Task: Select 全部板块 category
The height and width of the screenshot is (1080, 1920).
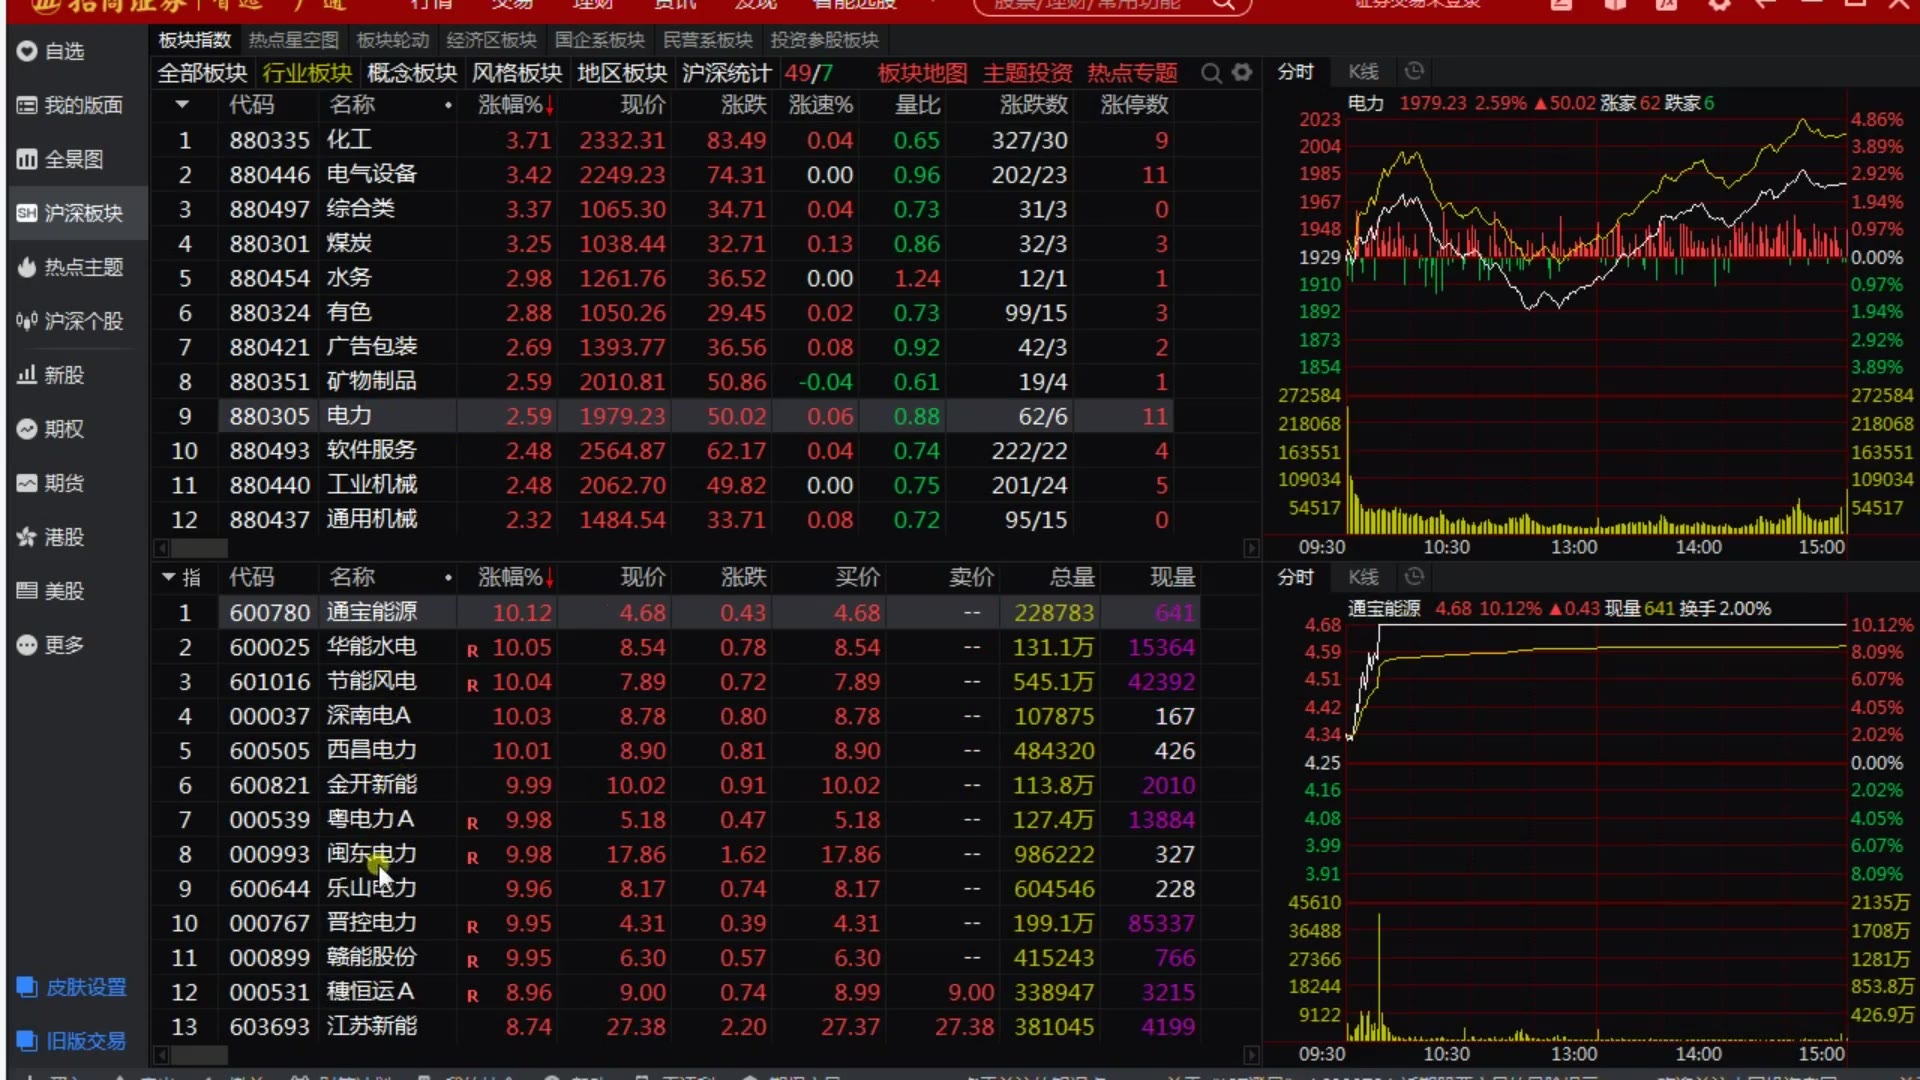Action: click(202, 73)
